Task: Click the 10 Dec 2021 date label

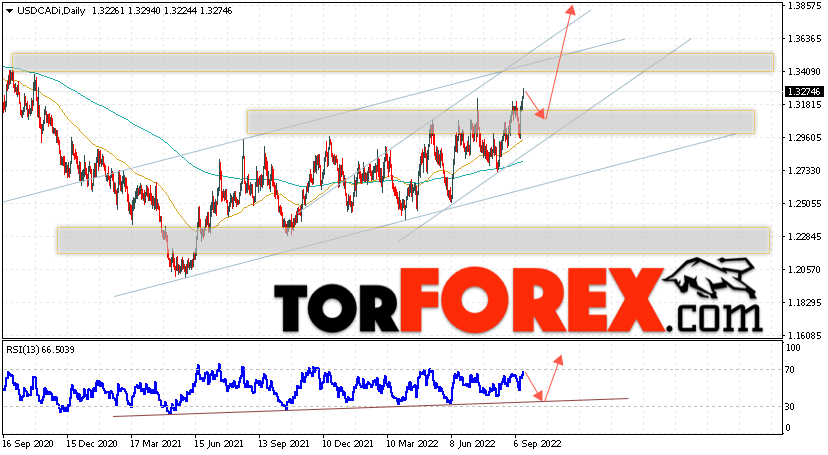Action: [348, 444]
